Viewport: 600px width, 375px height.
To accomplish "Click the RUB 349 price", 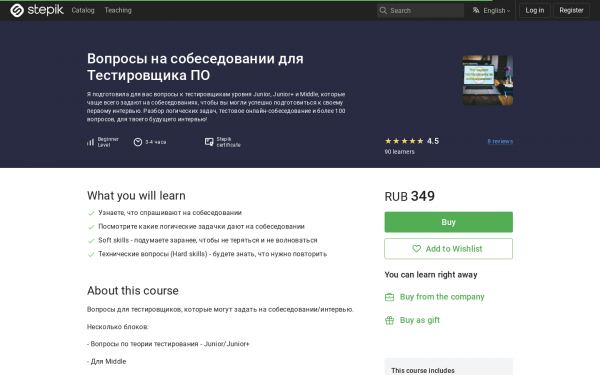I will pos(409,196).
